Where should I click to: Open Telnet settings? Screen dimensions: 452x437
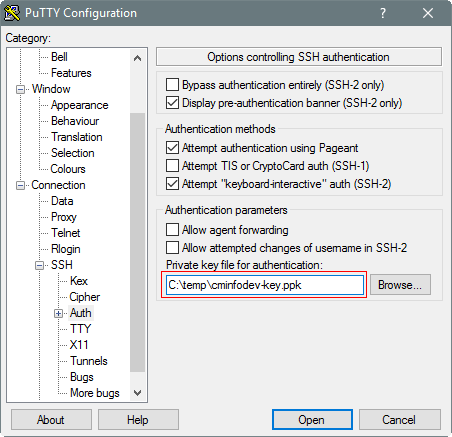(x=66, y=233)
